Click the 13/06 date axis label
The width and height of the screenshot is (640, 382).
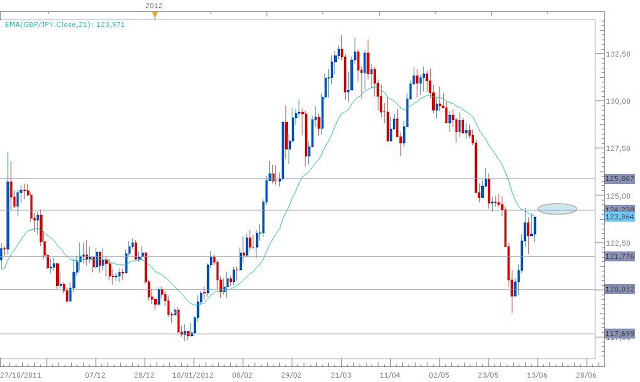(537, 375)
